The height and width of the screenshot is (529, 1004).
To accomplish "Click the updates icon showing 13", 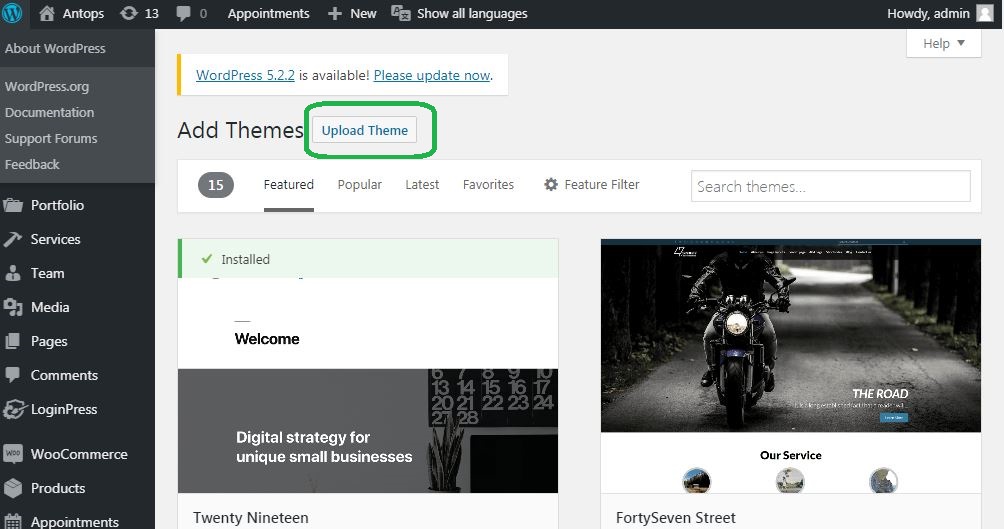I will (x=129, y=13).
